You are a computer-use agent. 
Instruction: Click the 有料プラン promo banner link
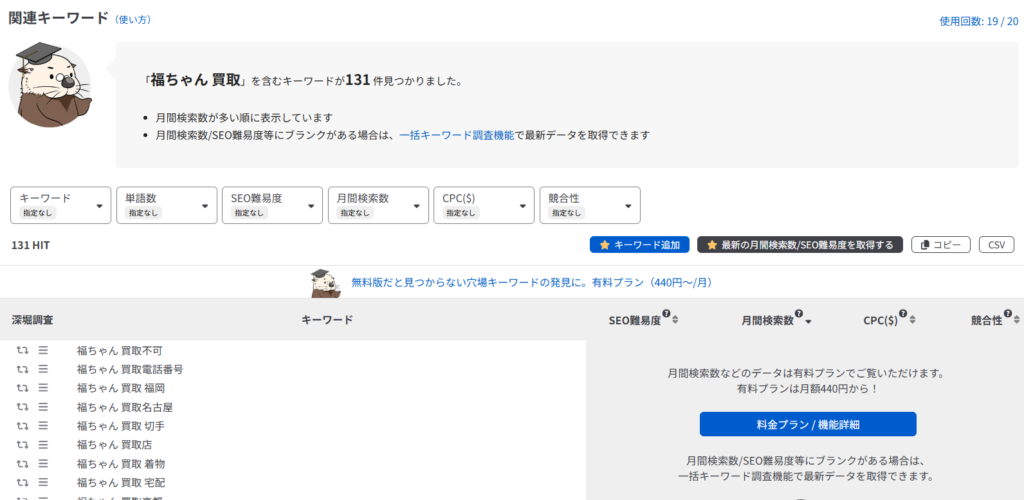coord(531,283)
